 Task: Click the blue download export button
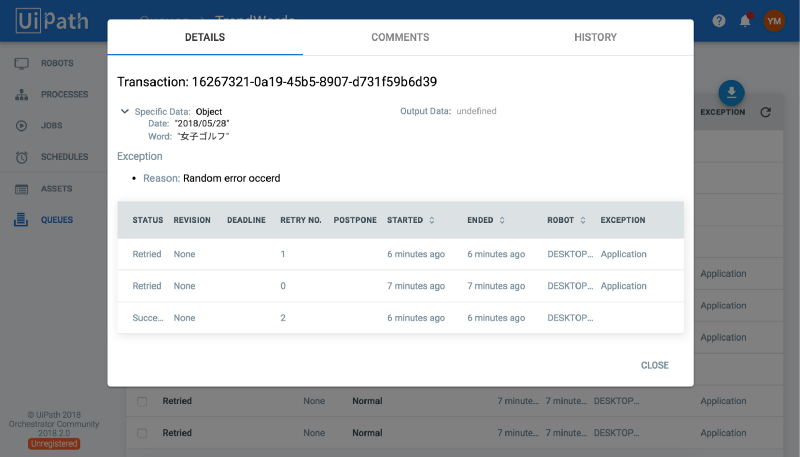coord(732,93)
